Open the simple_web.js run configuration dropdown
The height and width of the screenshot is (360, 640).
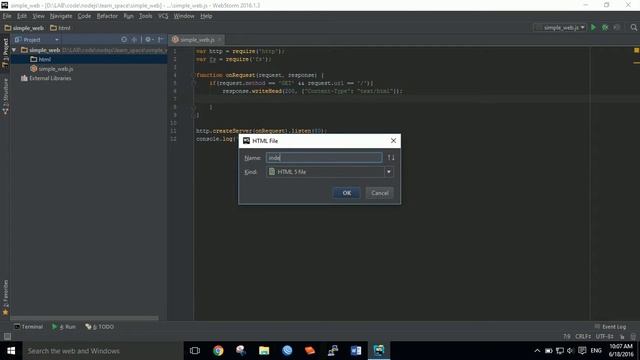560,27
